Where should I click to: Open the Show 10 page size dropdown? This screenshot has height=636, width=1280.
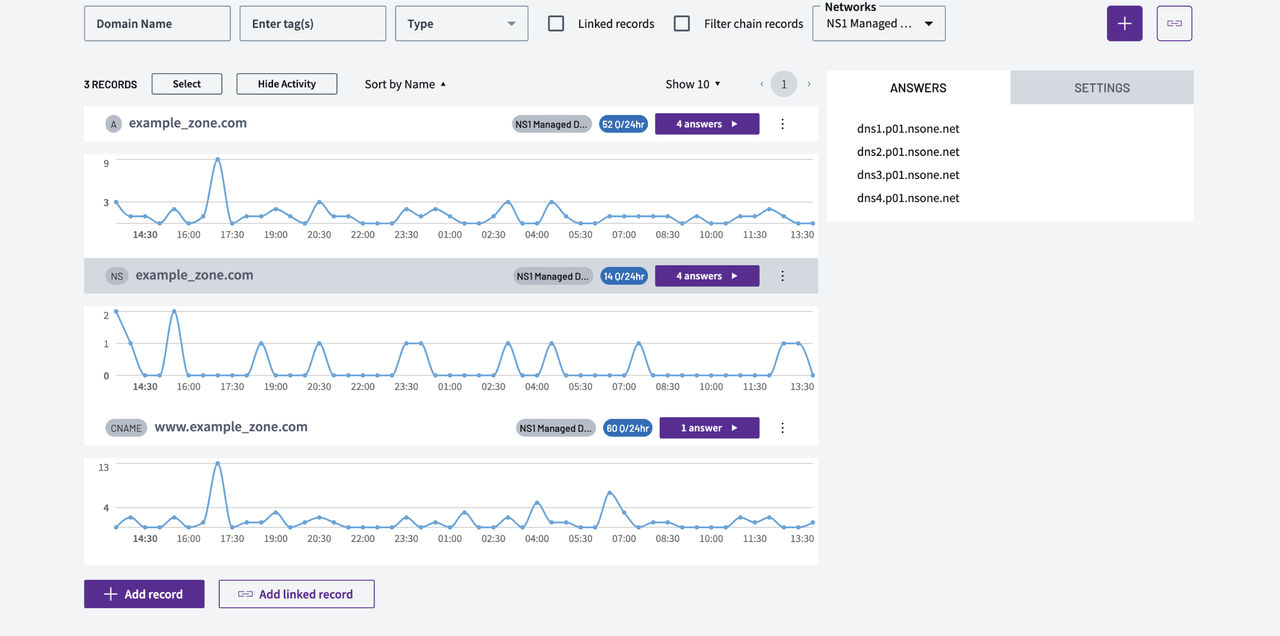(693, 85)
